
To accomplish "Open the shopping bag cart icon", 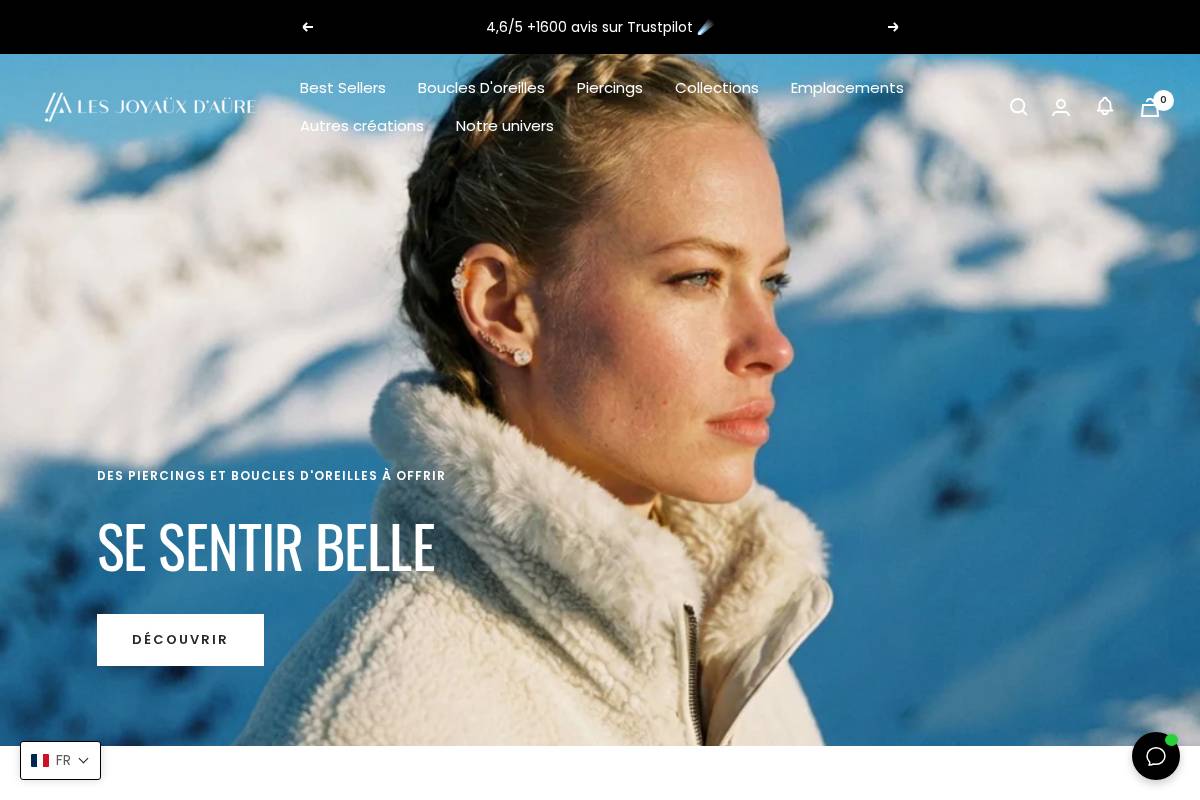I will click(1150, 108).
